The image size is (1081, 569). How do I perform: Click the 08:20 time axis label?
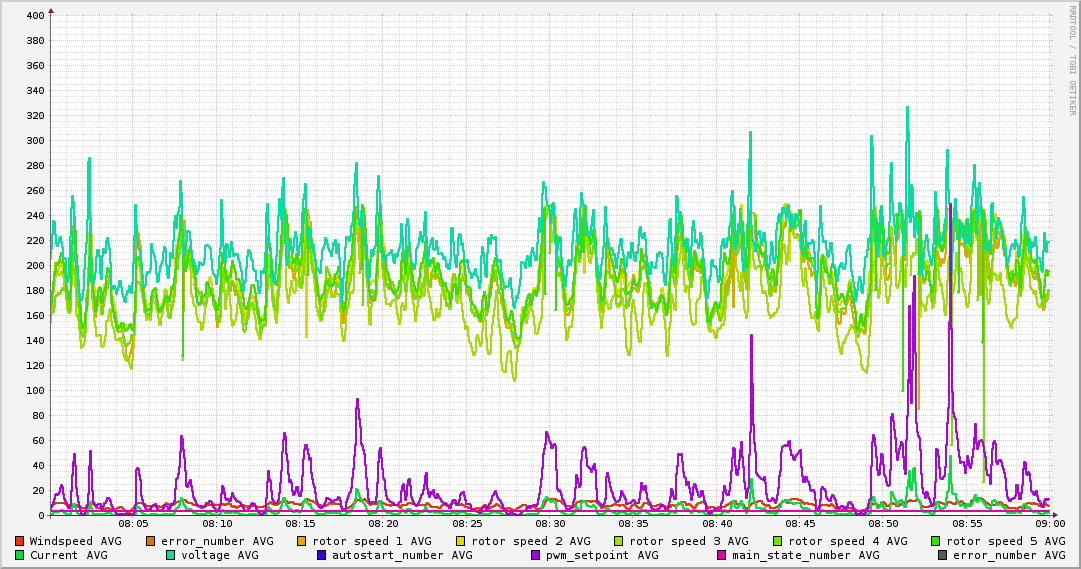[x=384, y=524]
